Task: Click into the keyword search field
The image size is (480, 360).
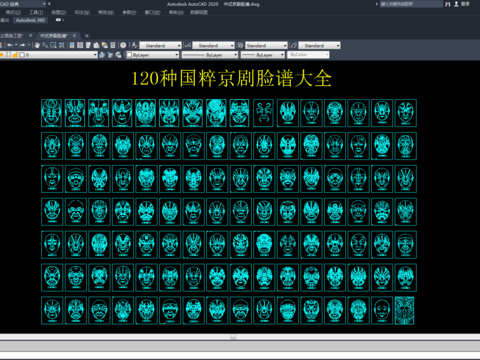Action: (x=411, y=4)
